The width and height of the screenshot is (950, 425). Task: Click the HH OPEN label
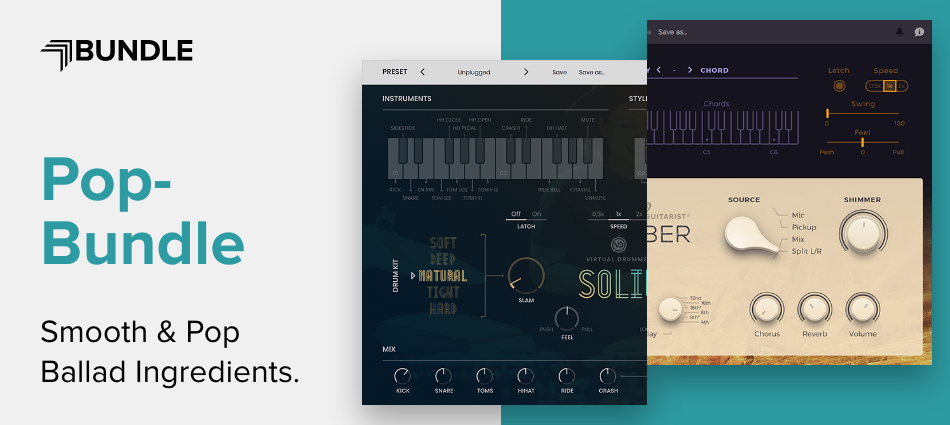[480, 120]
